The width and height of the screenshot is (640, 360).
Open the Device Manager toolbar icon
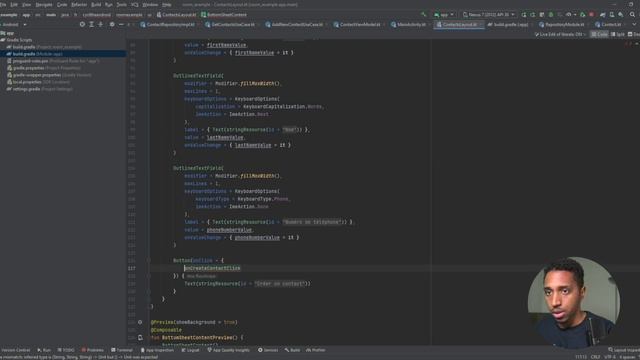[x=612, y=15]
